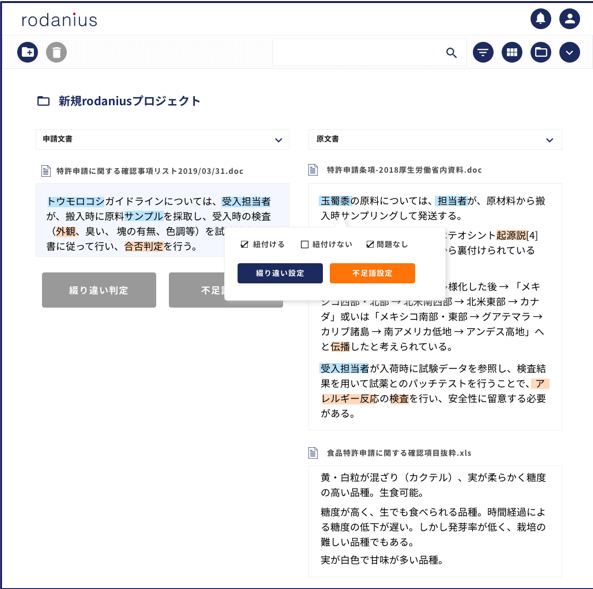Click highlighted word トウモロコシ
The width and height of the screenshot is (593, 589).
coord(76,201)
